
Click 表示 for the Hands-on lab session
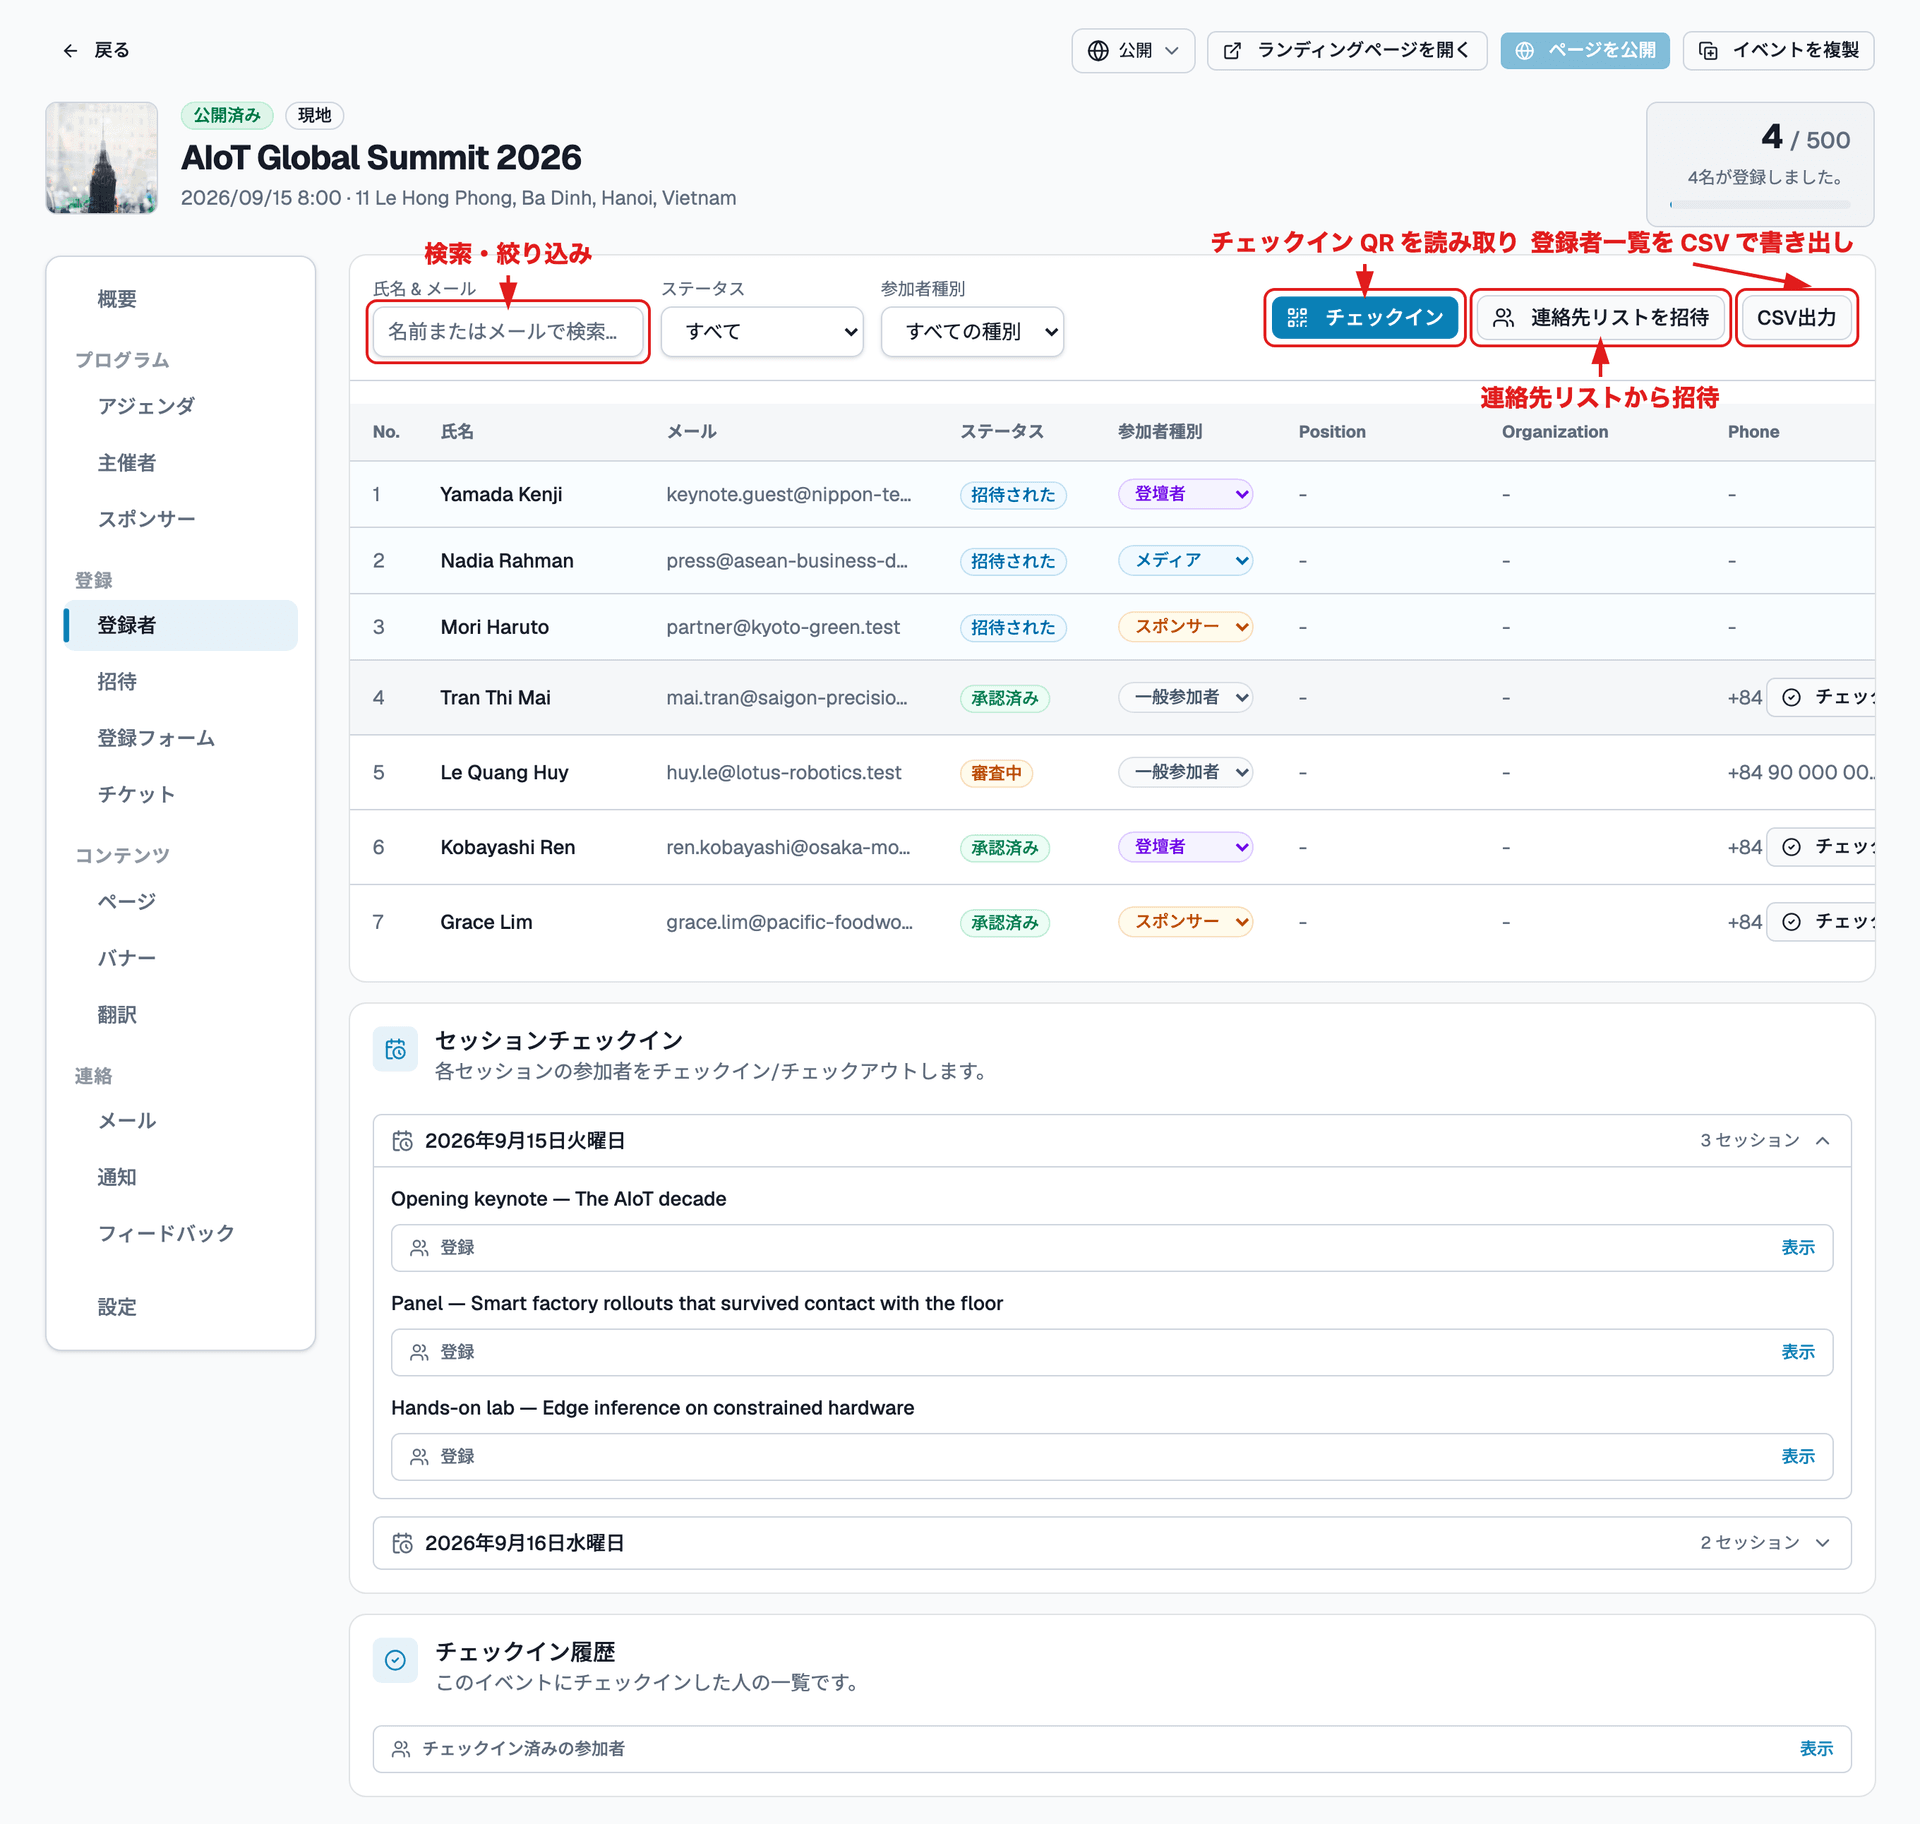click(1797, 1457)
